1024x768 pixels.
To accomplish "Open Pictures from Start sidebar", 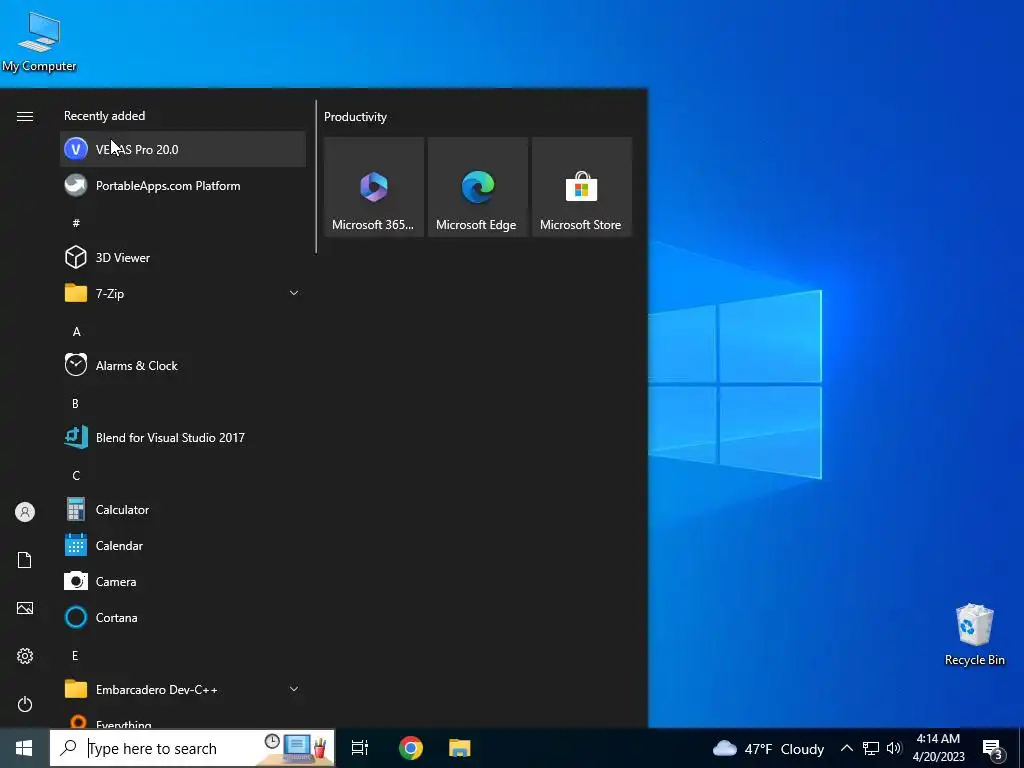I will pyautogui.click(x=25, y=608).
